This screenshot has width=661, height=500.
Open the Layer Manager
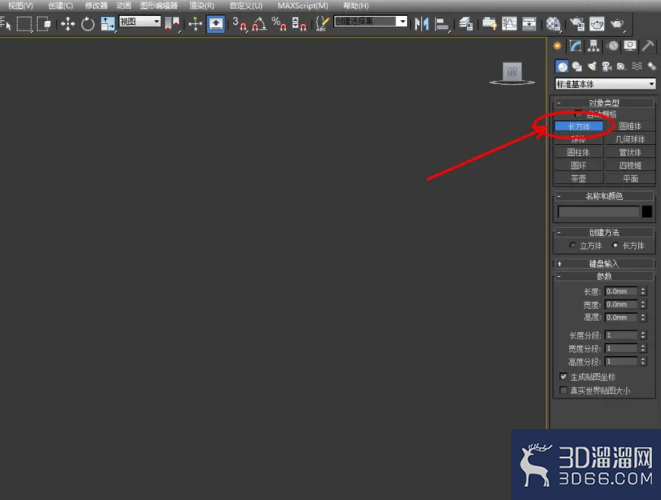pos(465,24)
